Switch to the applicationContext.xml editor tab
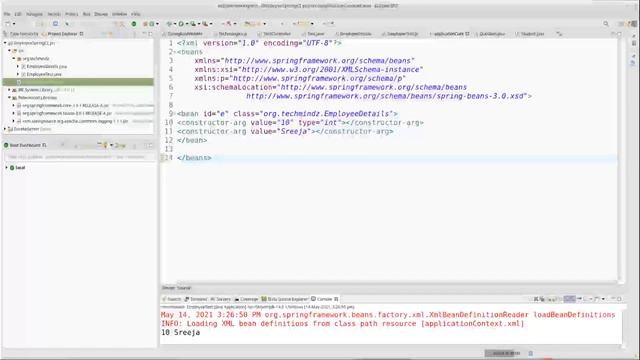This screenshot has width=640, height=360. point(448,34)
